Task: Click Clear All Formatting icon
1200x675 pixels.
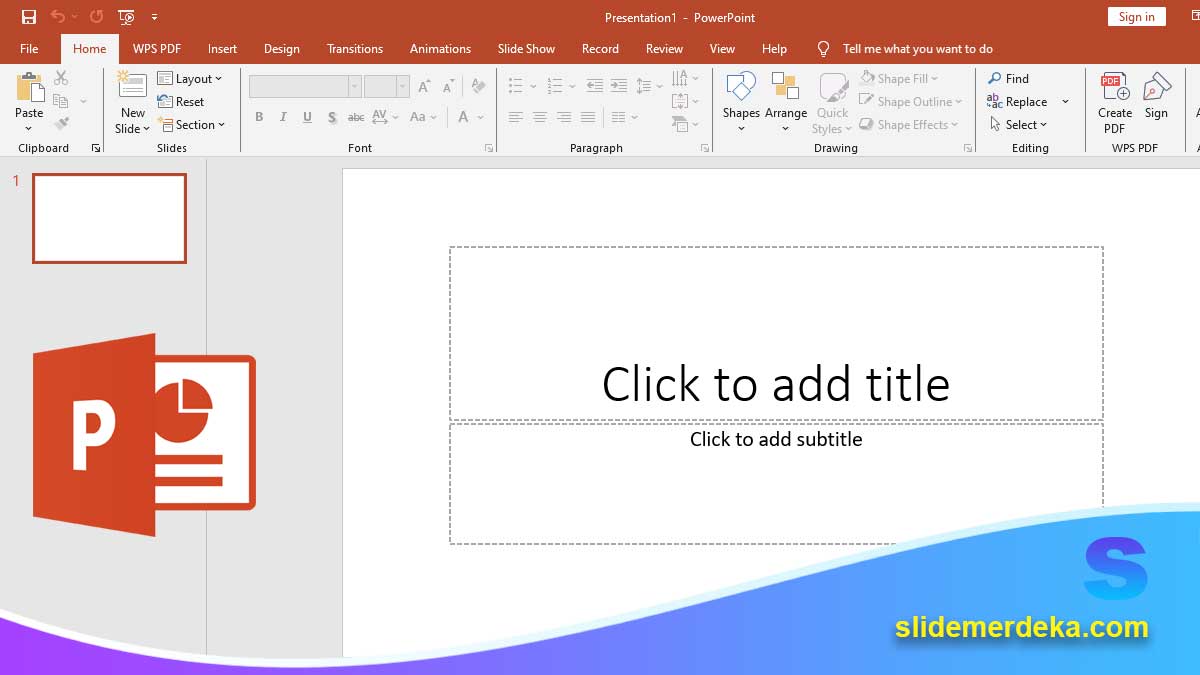Action: pyautogui.click(x=478, y=87)
